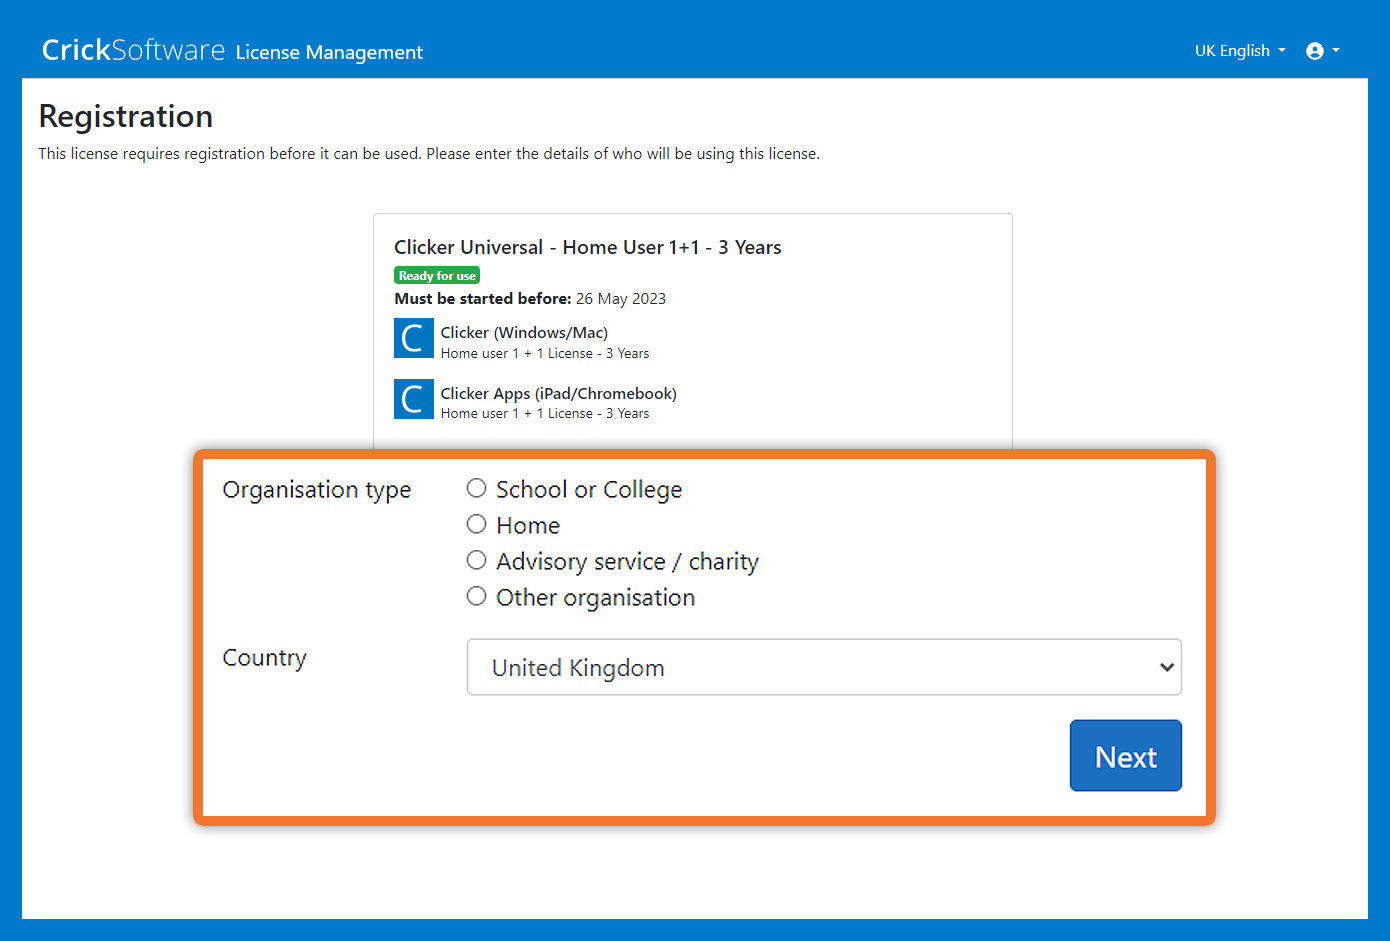Select Advisory service / charity option
Image resolution: width=1390 pixels, height=941 pixels.
coord(477,560)
